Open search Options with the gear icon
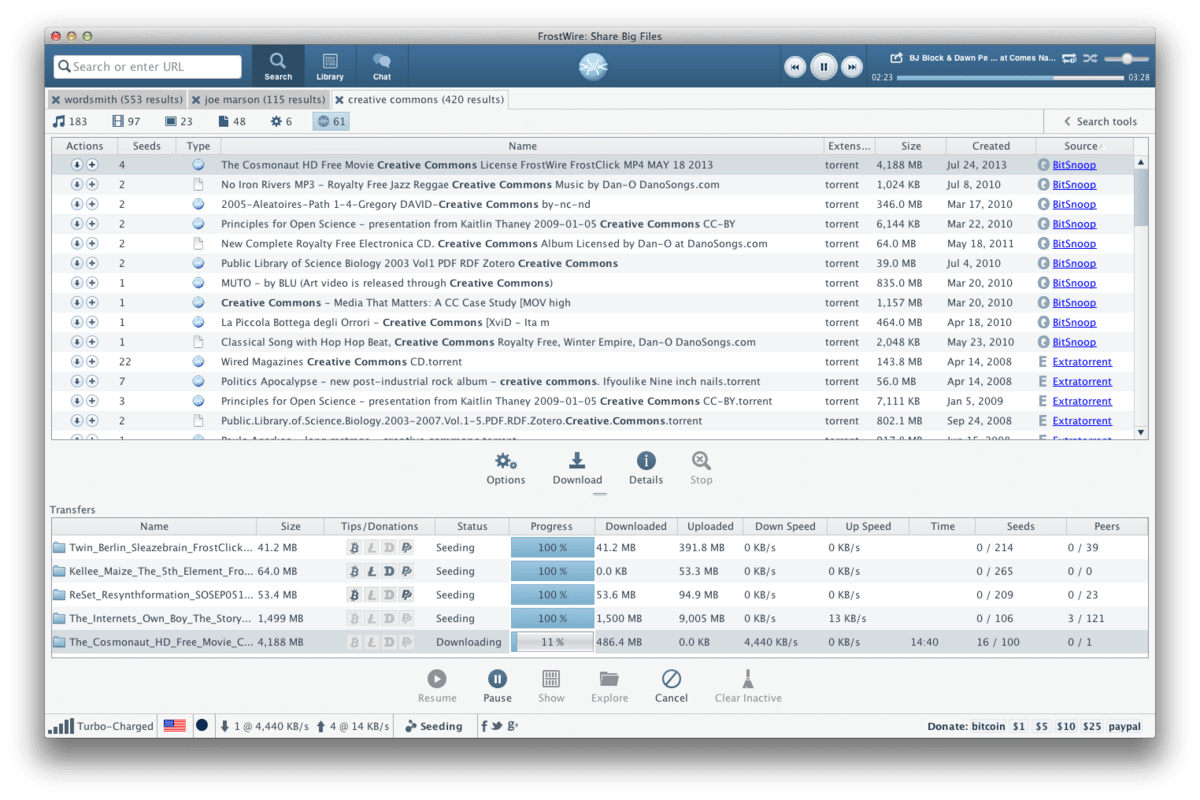The height and width of the screenshot is (800, 1200). 505,468
